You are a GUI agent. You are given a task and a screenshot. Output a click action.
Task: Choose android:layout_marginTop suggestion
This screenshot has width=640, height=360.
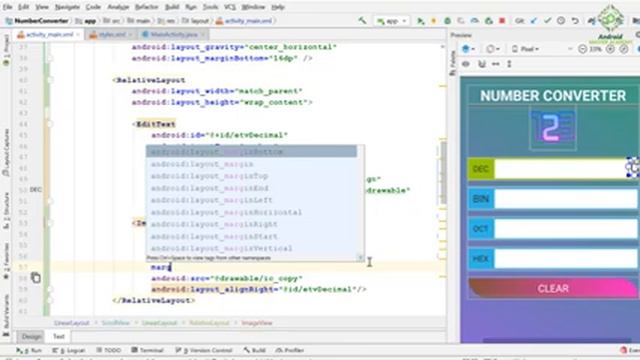pos(251,176)
